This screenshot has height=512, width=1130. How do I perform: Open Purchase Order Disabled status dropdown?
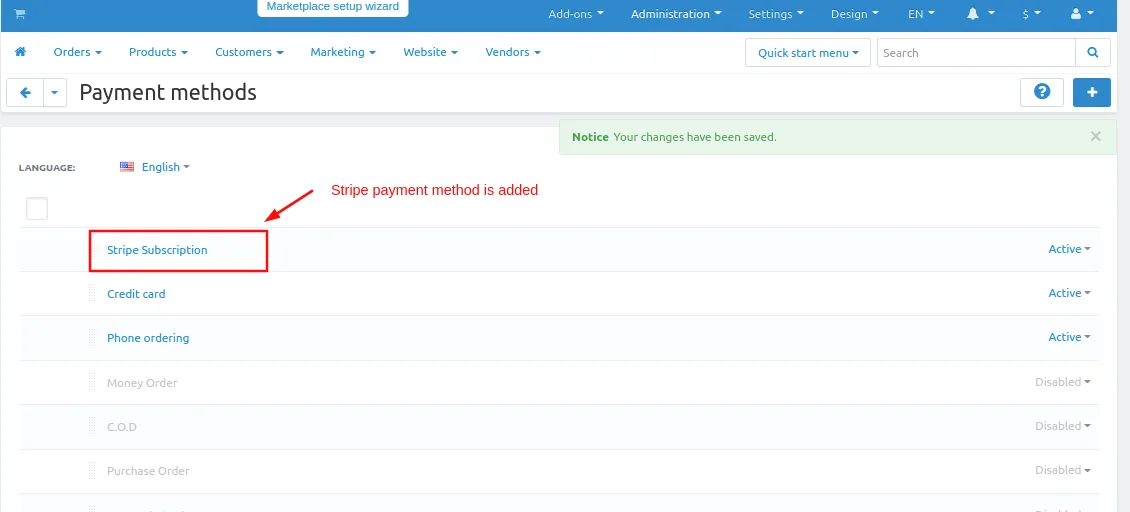pos(1063,469)
